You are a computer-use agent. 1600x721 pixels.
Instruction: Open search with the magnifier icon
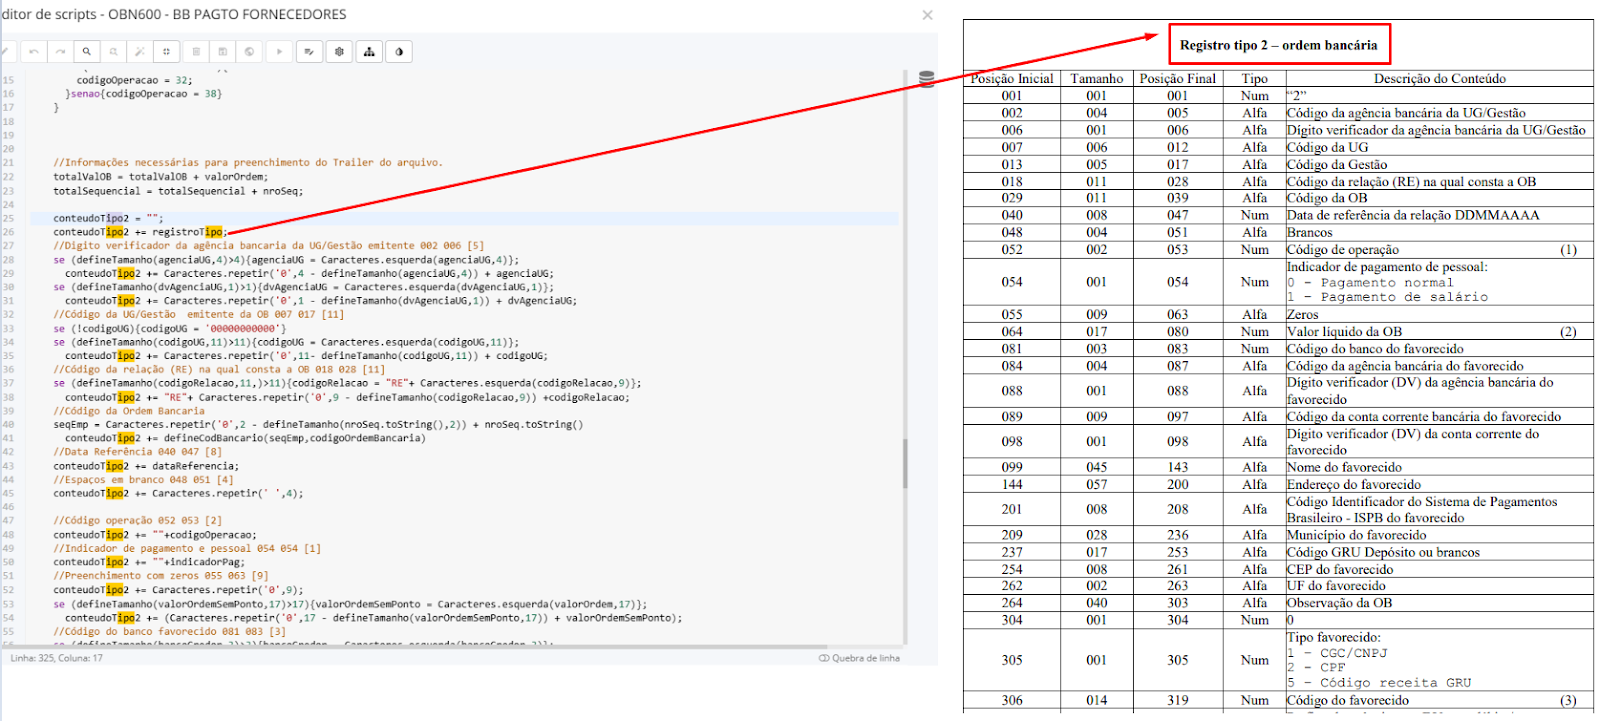tap(87, 52)
